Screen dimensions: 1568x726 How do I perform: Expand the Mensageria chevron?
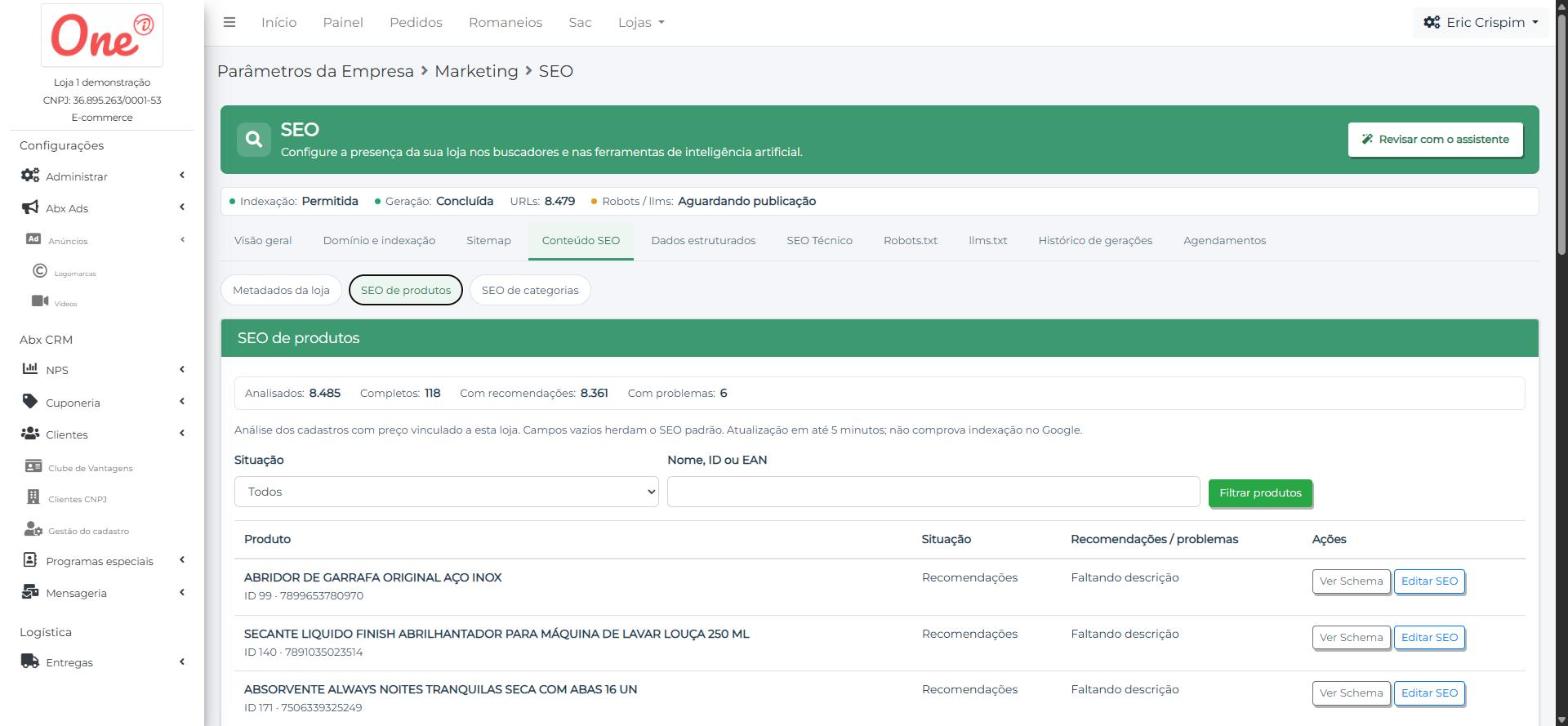182,592
